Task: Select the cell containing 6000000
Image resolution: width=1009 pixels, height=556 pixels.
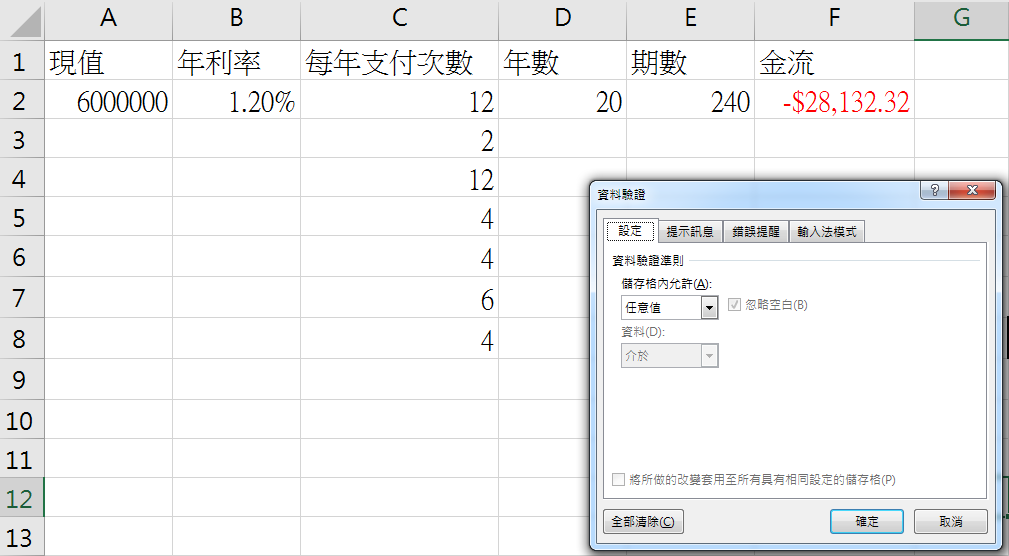Action: (108, 101)
